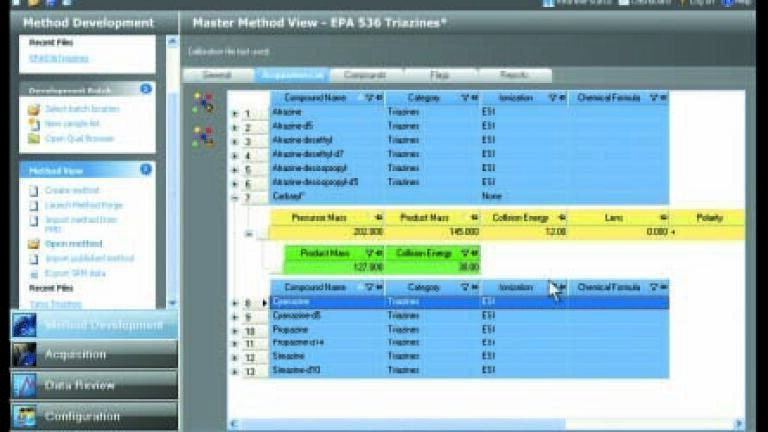
Task: Select the Simazine compound row
Action: coord(469,356)
